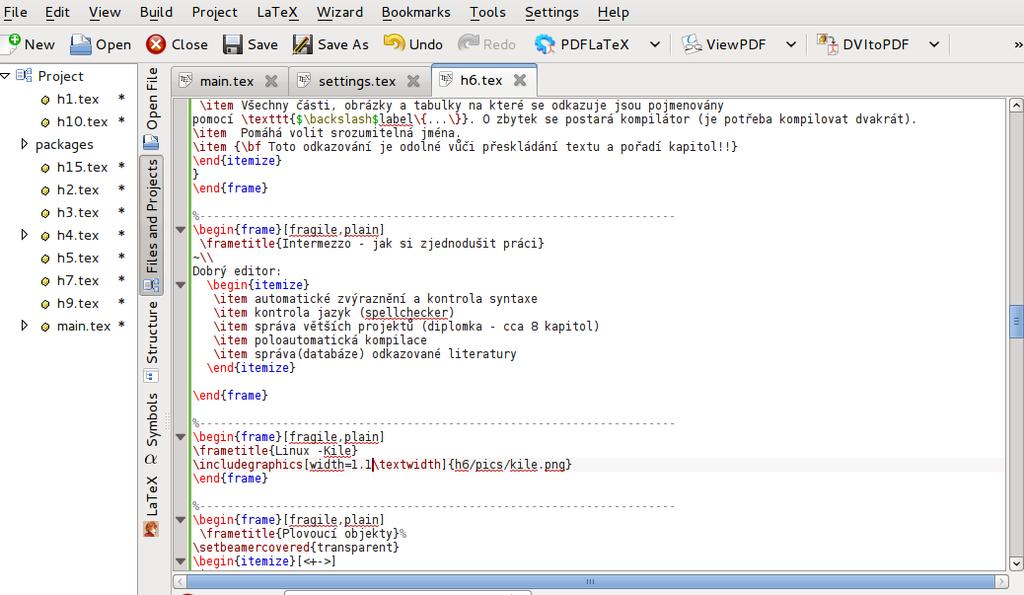Select h15.tex in project tree
Screen dimensions: 1024x595
coord(82,167)
